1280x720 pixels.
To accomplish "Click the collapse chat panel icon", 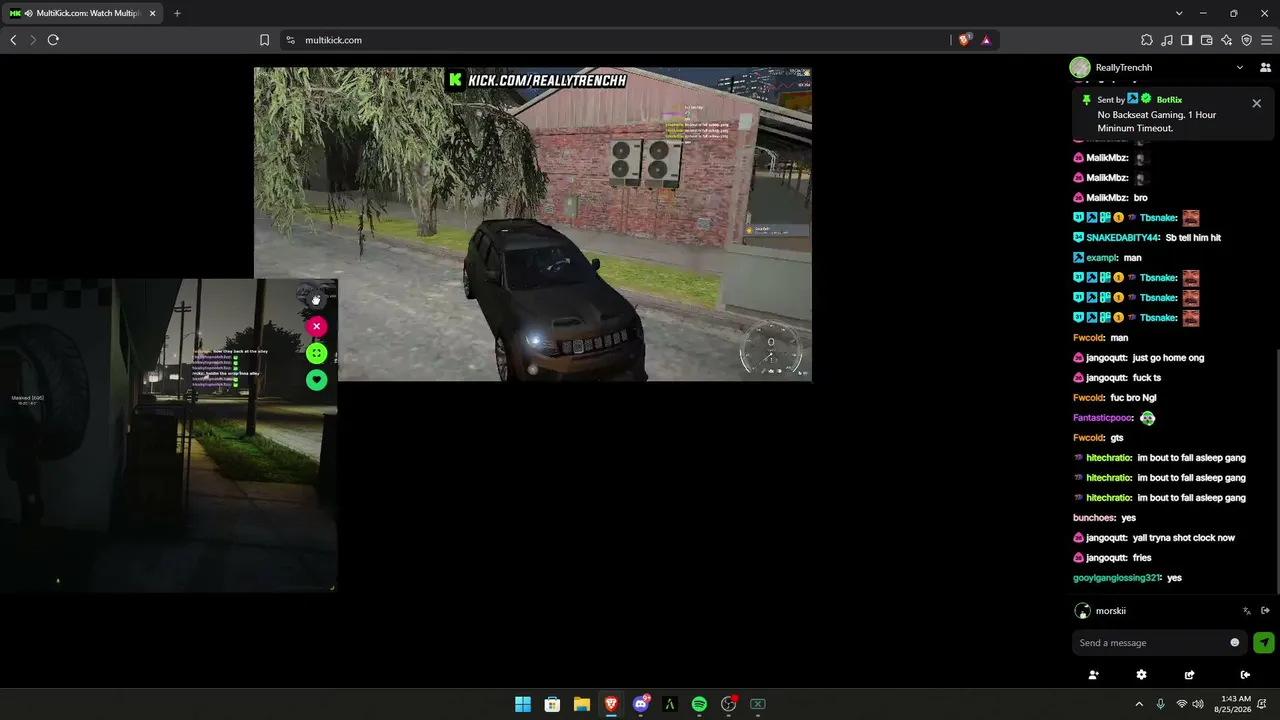I will pyautogui.click(x=1245, y=675).
